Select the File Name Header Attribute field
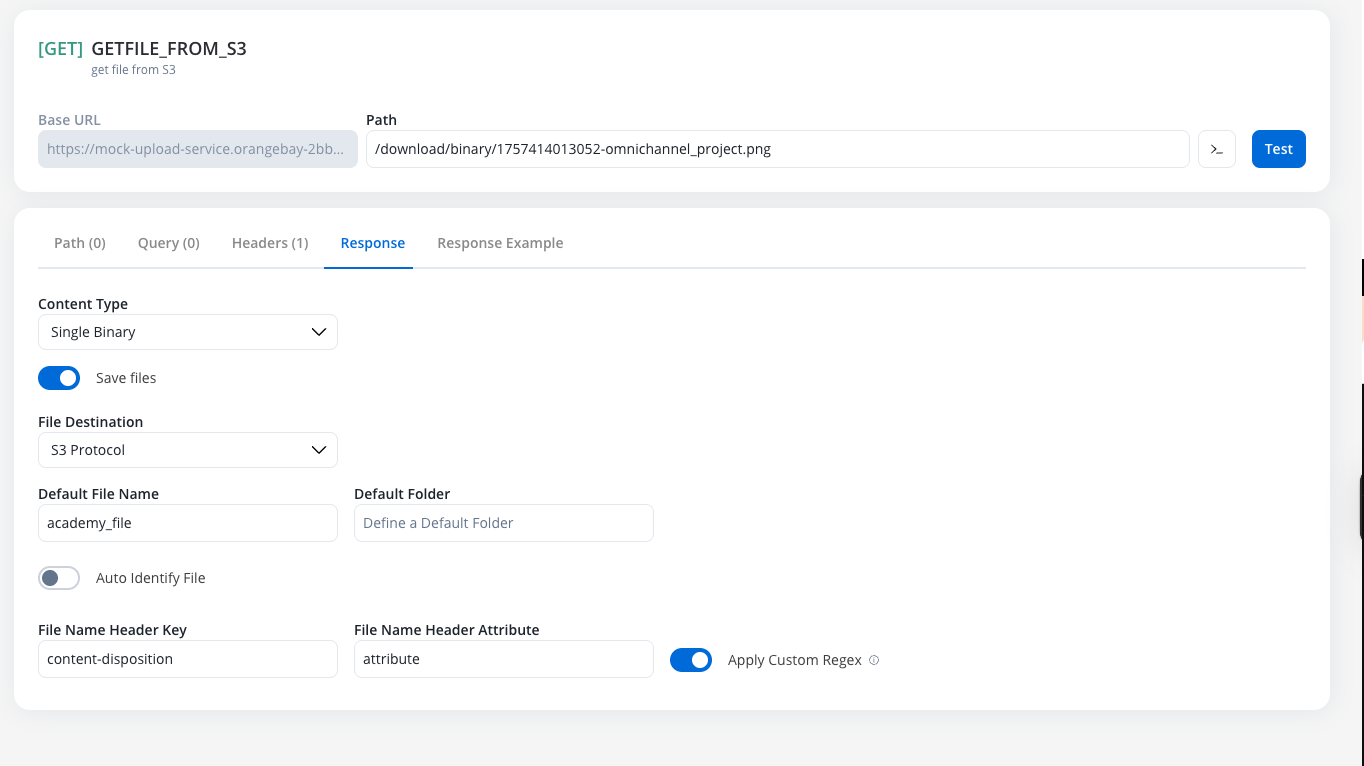The image size is (1364, 766). [x=503, y=659]
